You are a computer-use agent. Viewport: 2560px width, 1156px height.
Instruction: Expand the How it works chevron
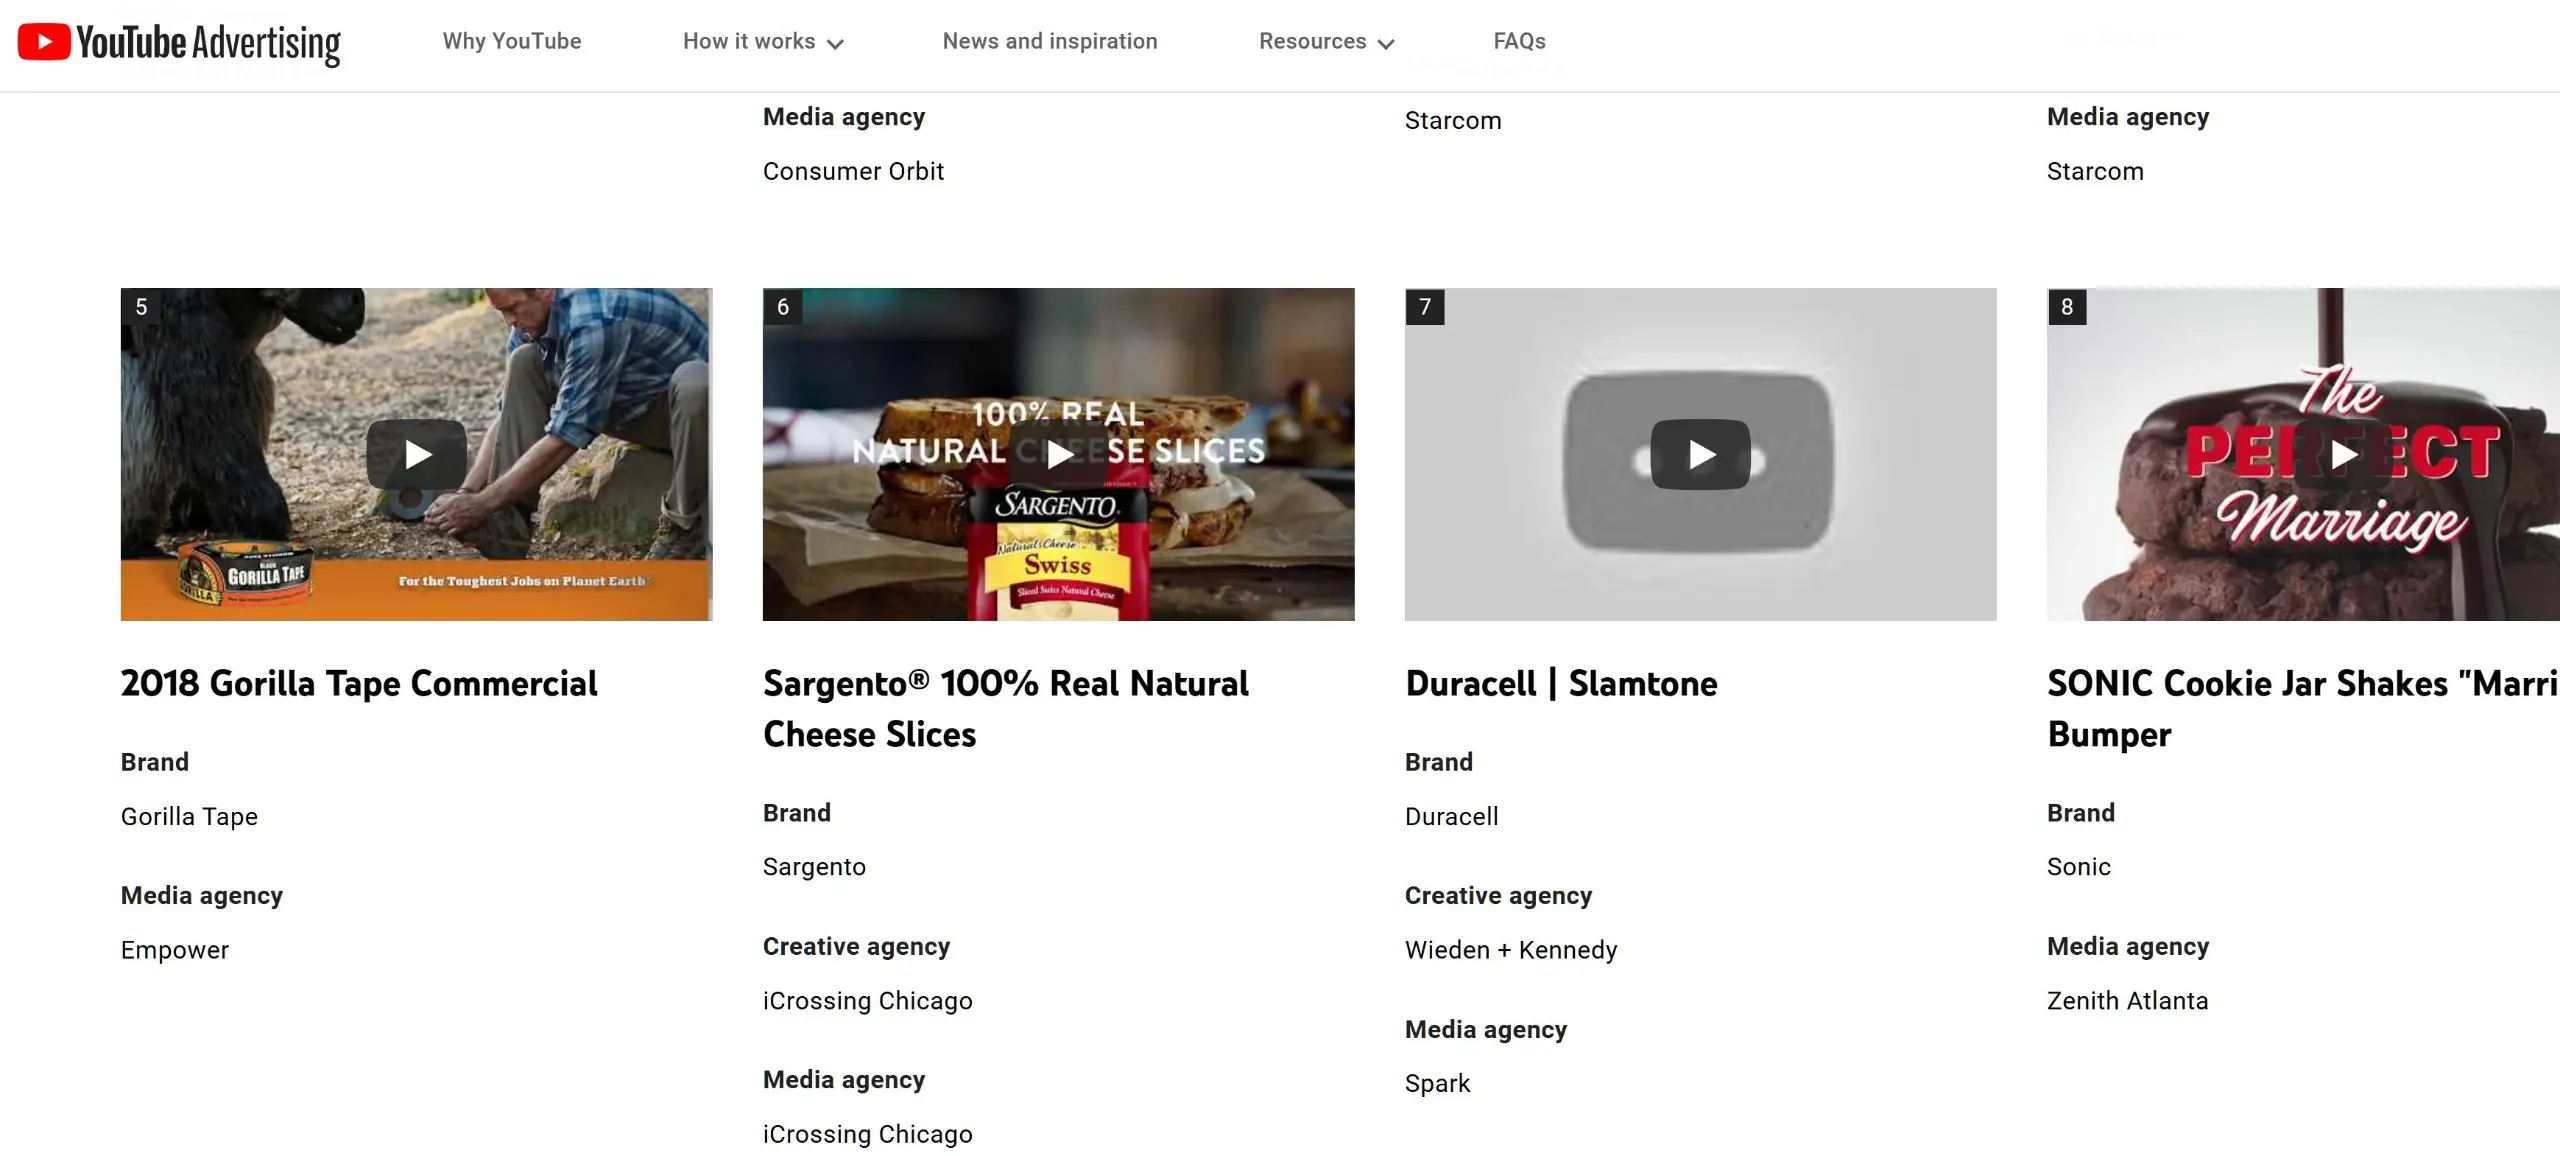coord(836,43)
